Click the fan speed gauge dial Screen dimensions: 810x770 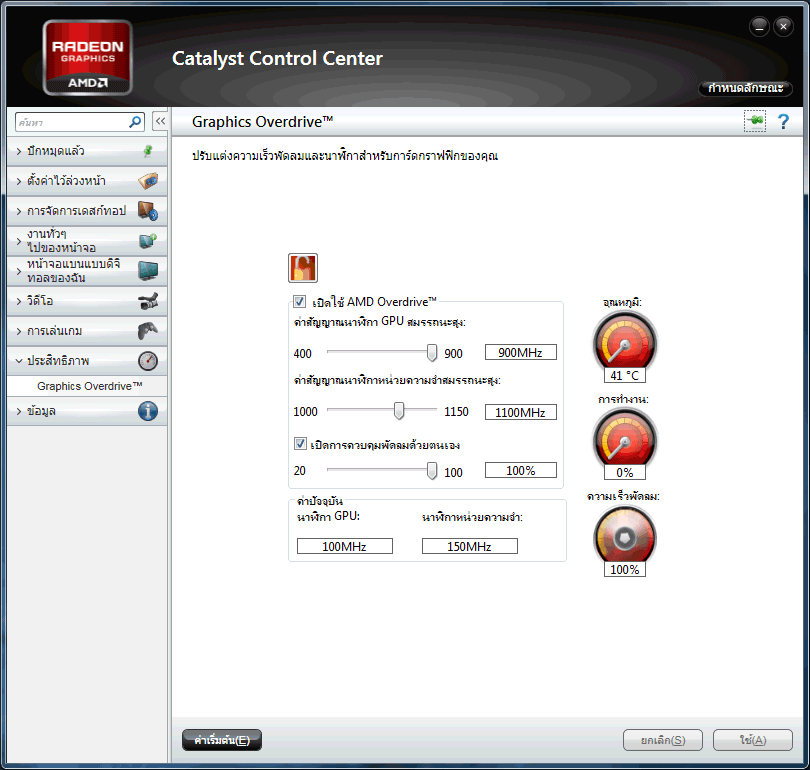pyautogui.click(x=625, y=535)
